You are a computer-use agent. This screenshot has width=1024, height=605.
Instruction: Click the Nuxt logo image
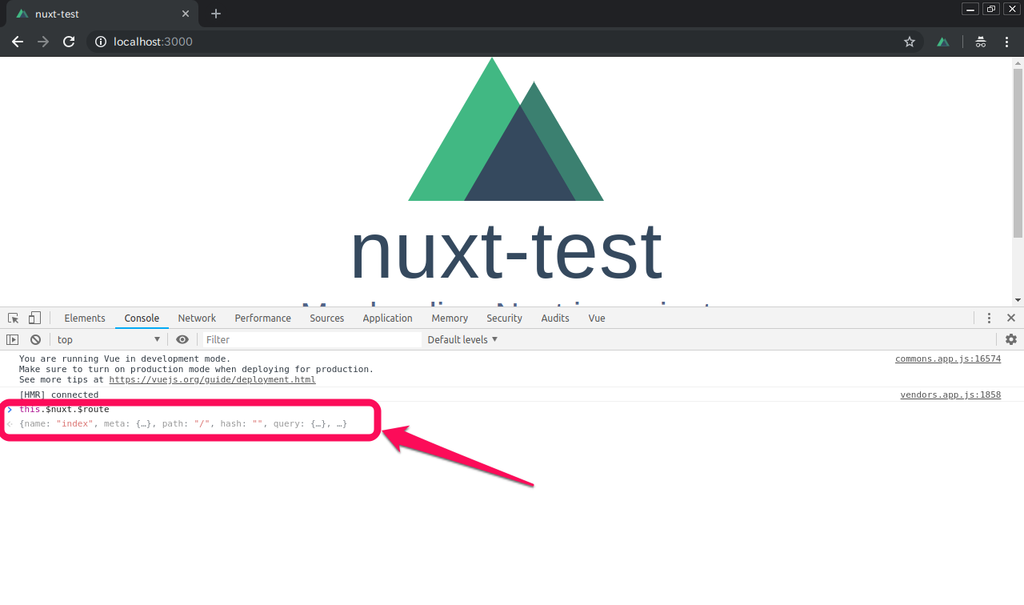pyautogui.click(x=505, y=129)
